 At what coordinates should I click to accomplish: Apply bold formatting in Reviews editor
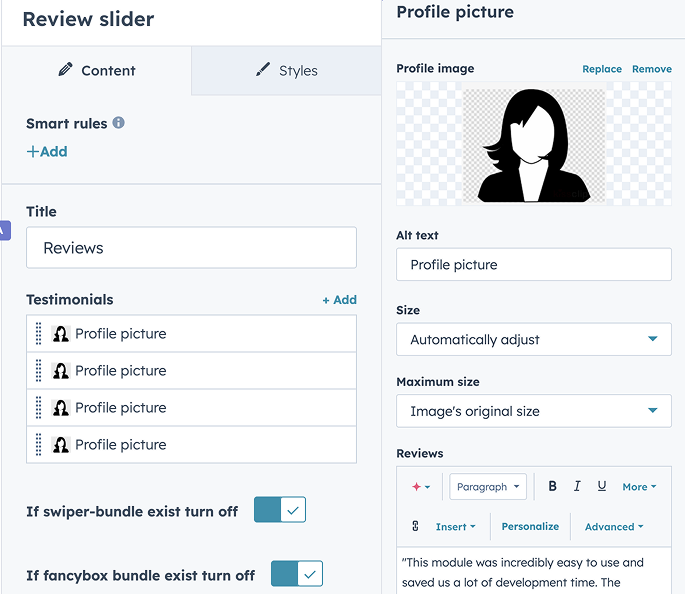(552, 486)
